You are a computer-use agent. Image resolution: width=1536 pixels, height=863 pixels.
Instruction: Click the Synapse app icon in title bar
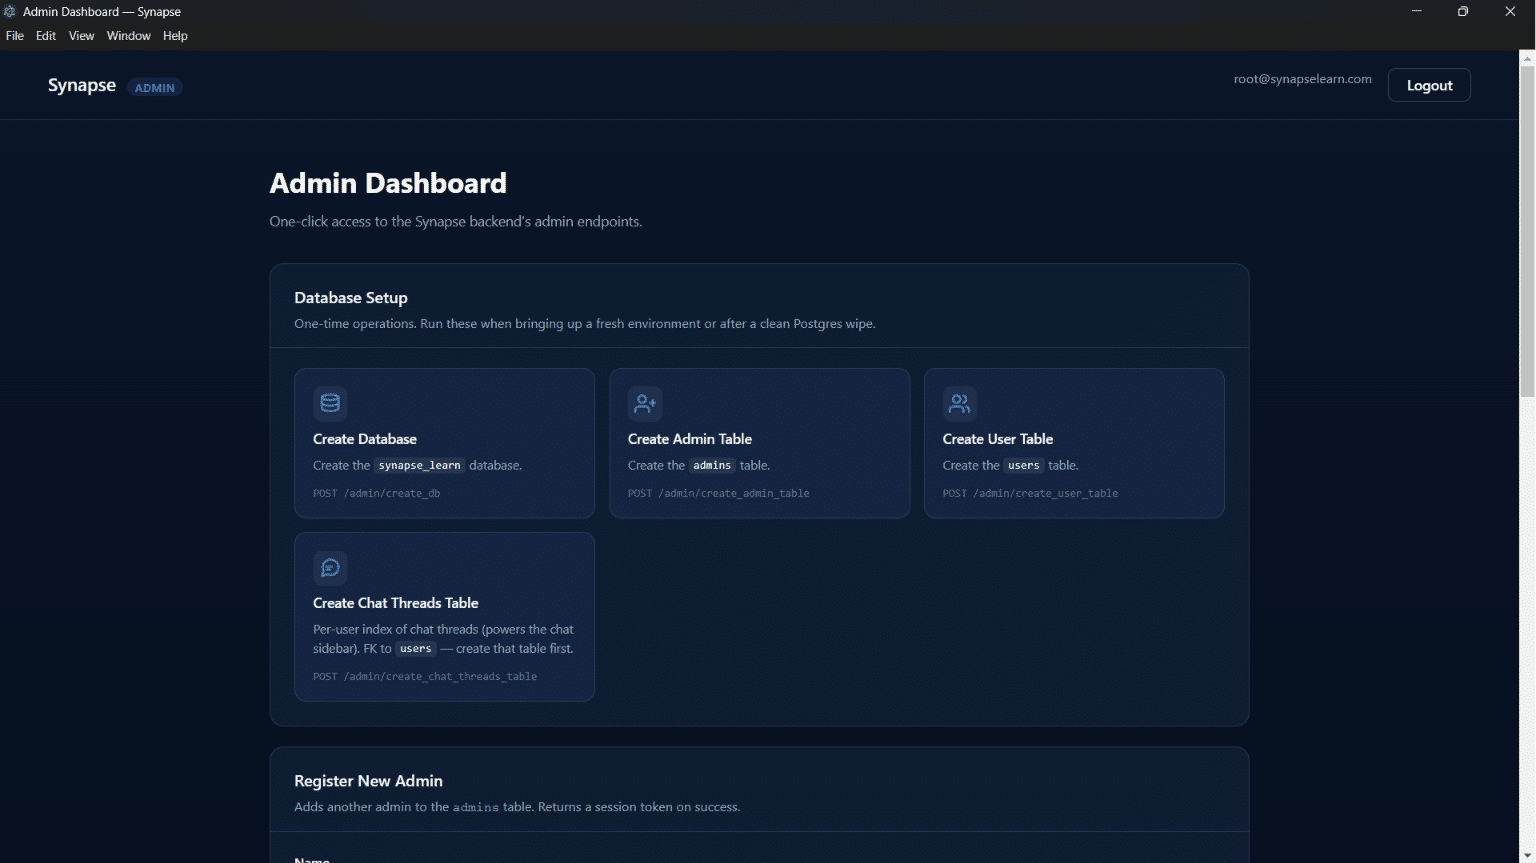tap(10, 12)
